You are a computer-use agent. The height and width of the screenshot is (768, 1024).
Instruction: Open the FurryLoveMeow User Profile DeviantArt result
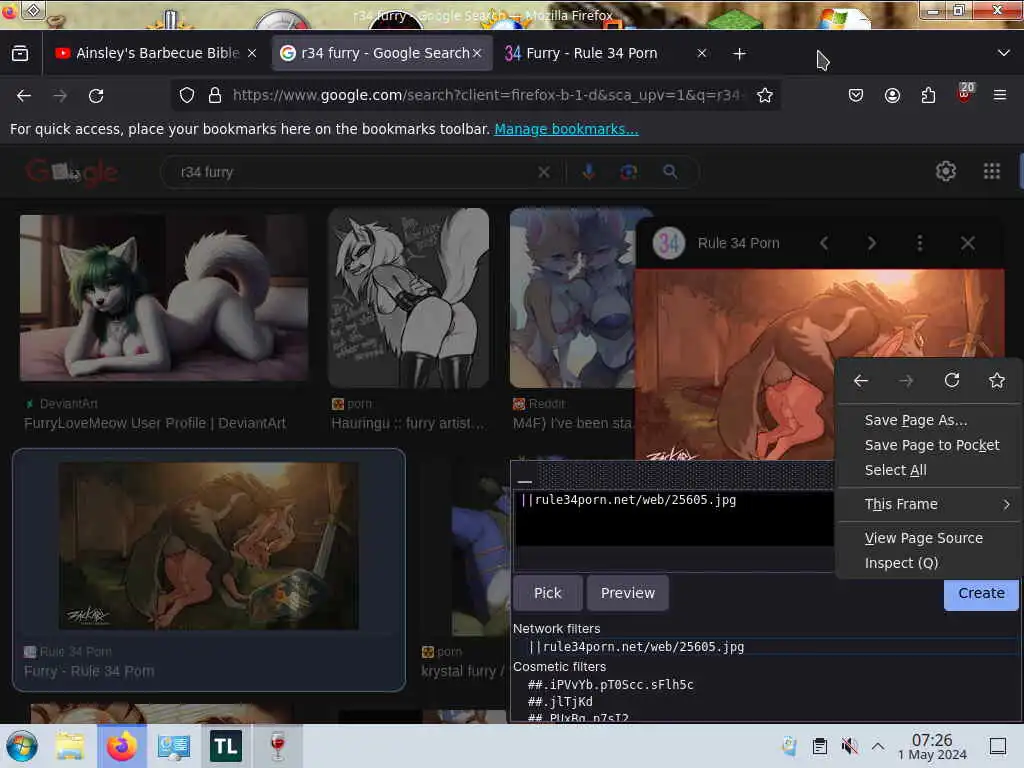pos(155,423)
